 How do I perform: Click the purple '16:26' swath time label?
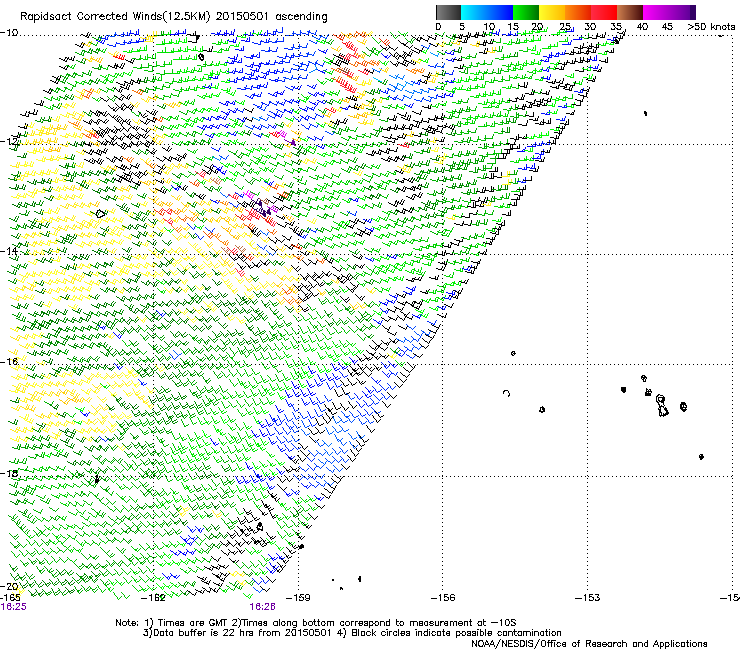[262, 607]
